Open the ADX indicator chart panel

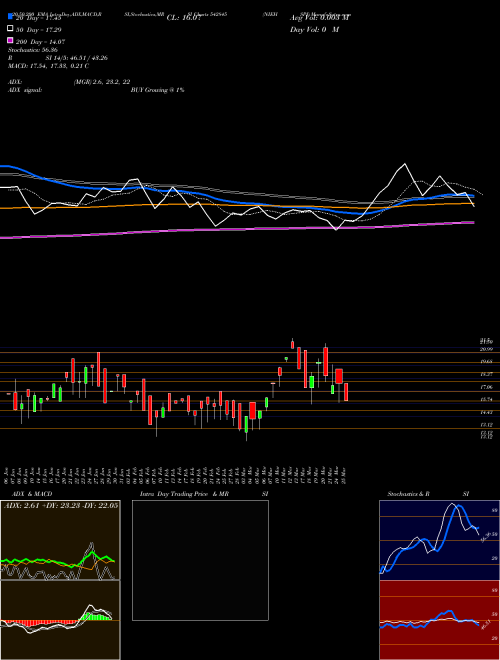pyautogui.click(x=60, y=540)
